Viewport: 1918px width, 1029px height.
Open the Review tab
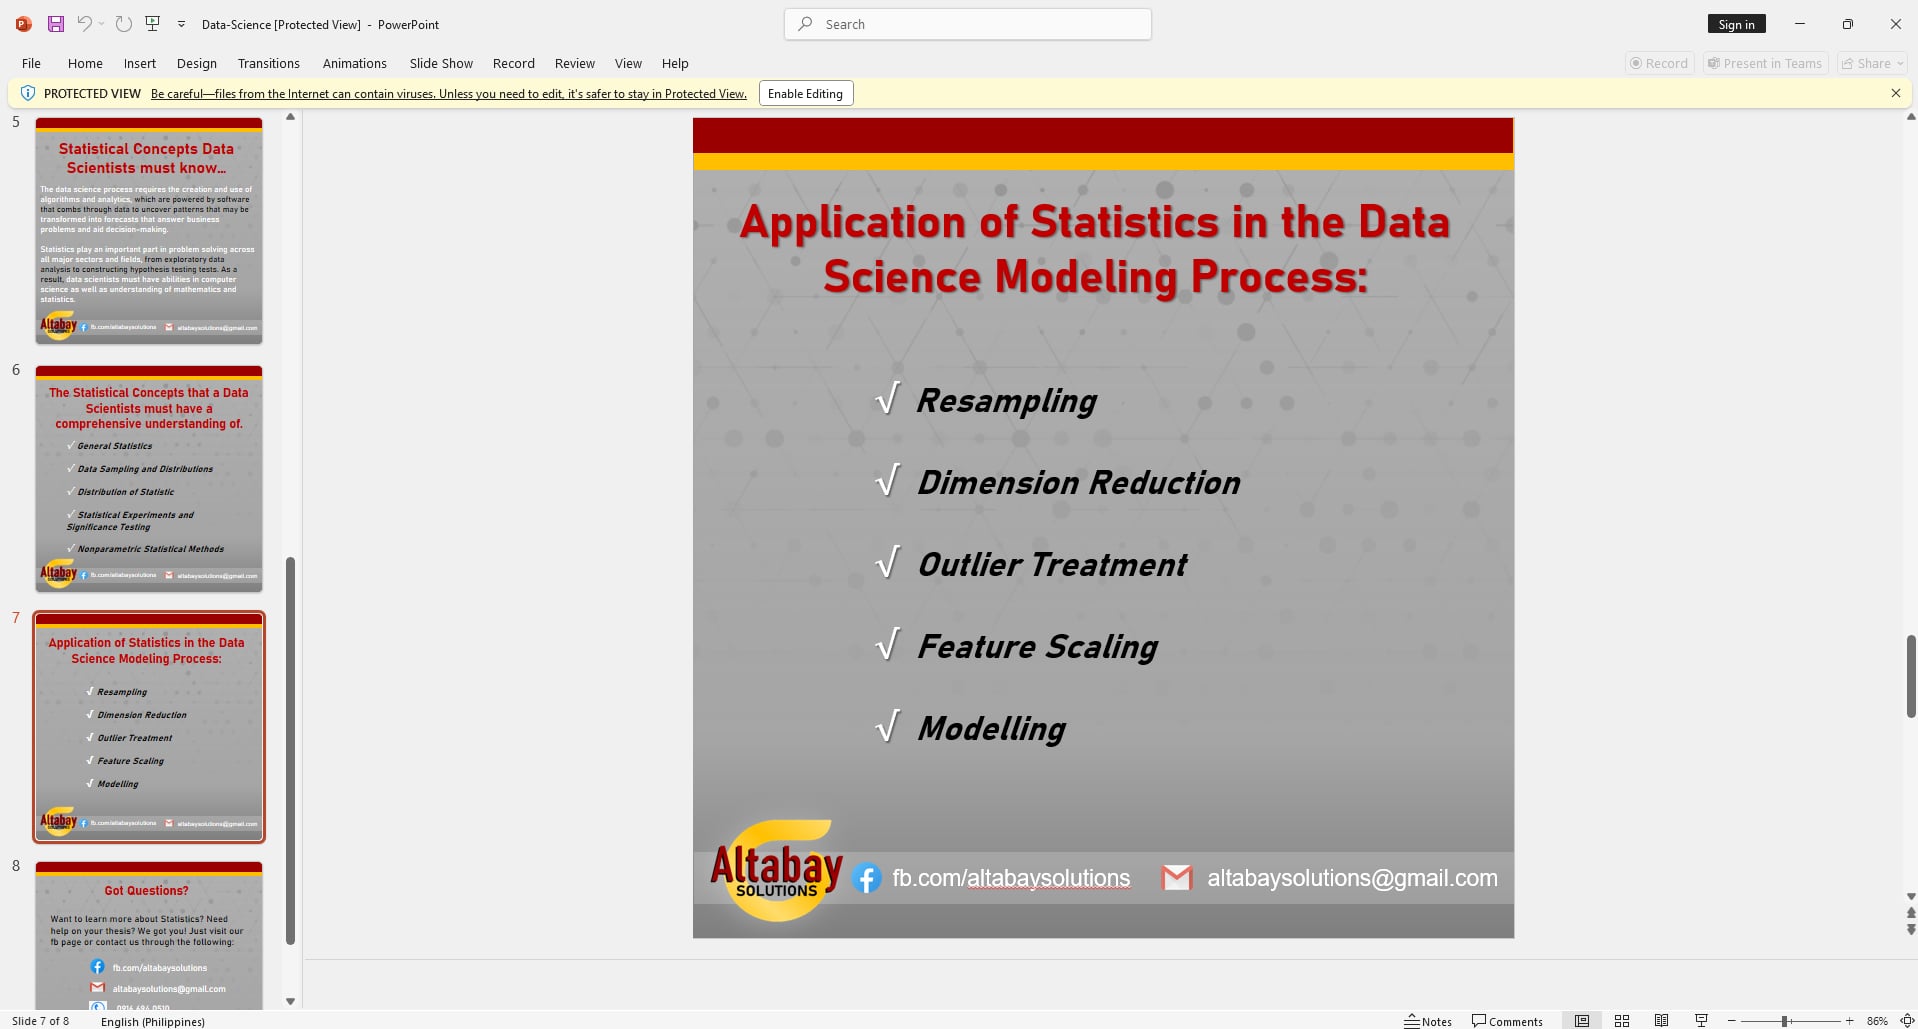pyautogui.click(x=575, y=63)
